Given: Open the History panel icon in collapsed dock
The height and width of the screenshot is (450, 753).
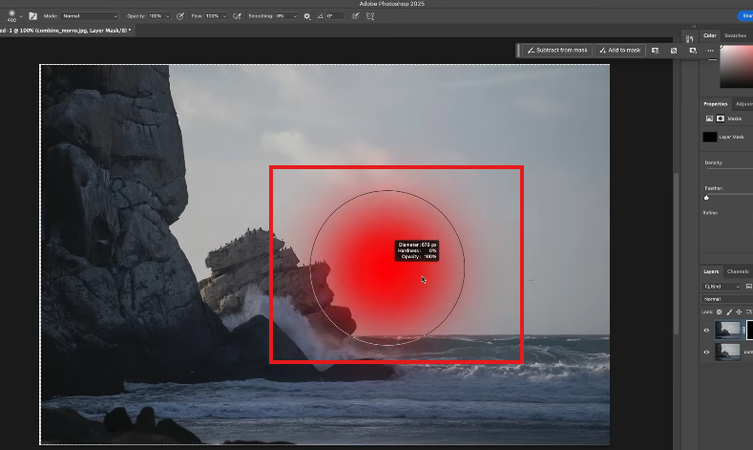Looking at the screenshot, I should coord(690,39).
